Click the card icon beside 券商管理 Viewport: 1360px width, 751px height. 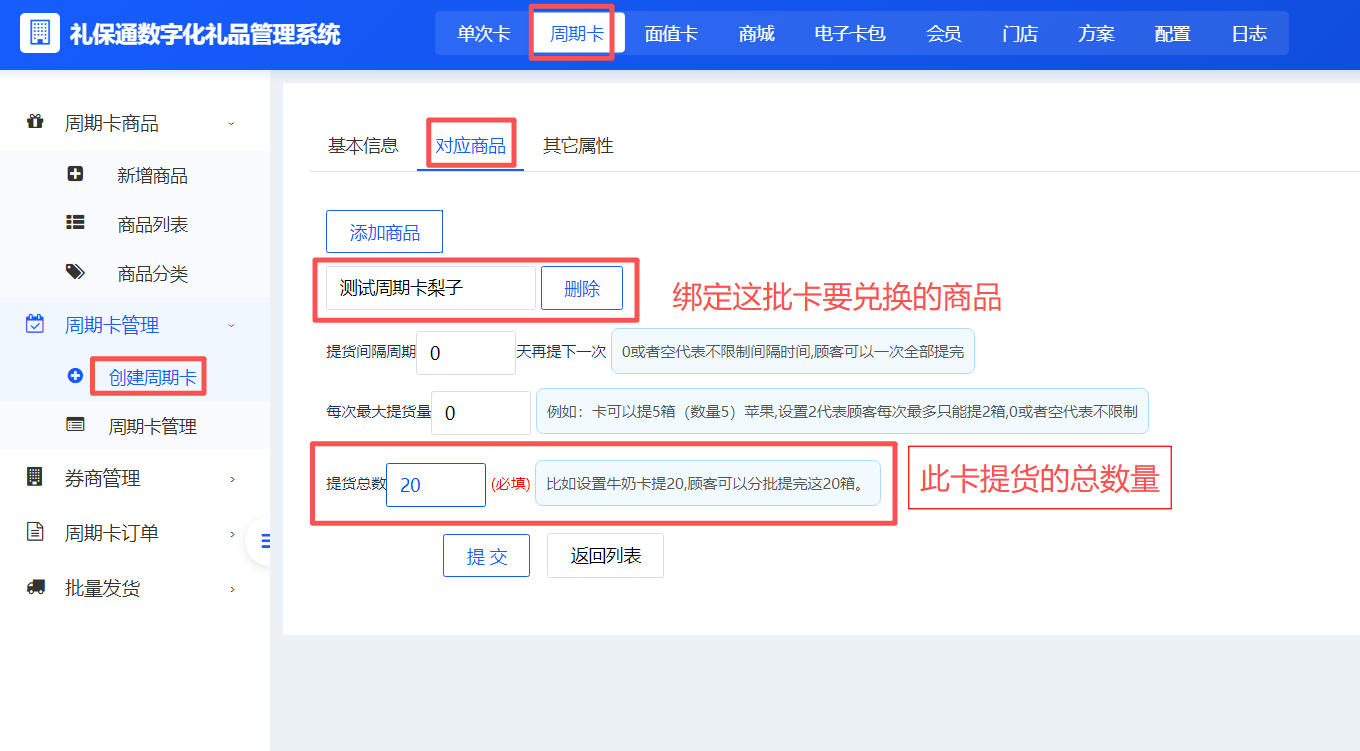pos(33,478)
